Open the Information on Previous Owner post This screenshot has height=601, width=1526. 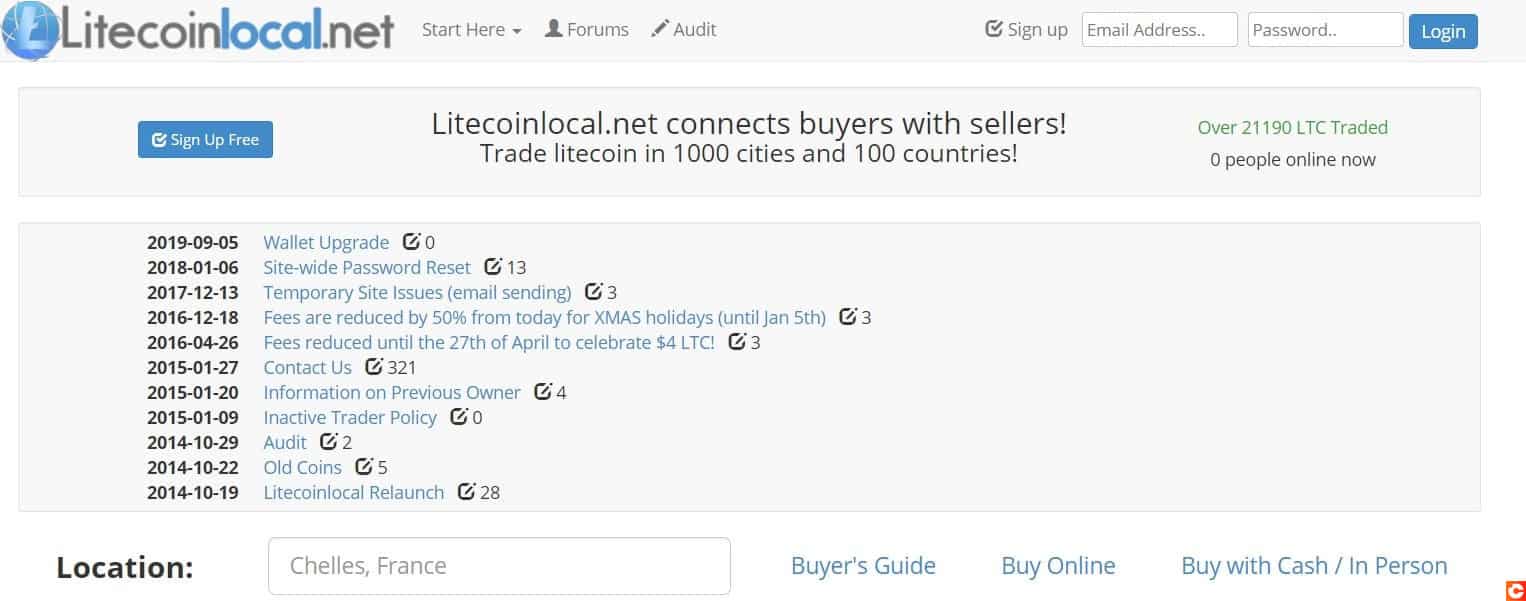tap(392, 392)
